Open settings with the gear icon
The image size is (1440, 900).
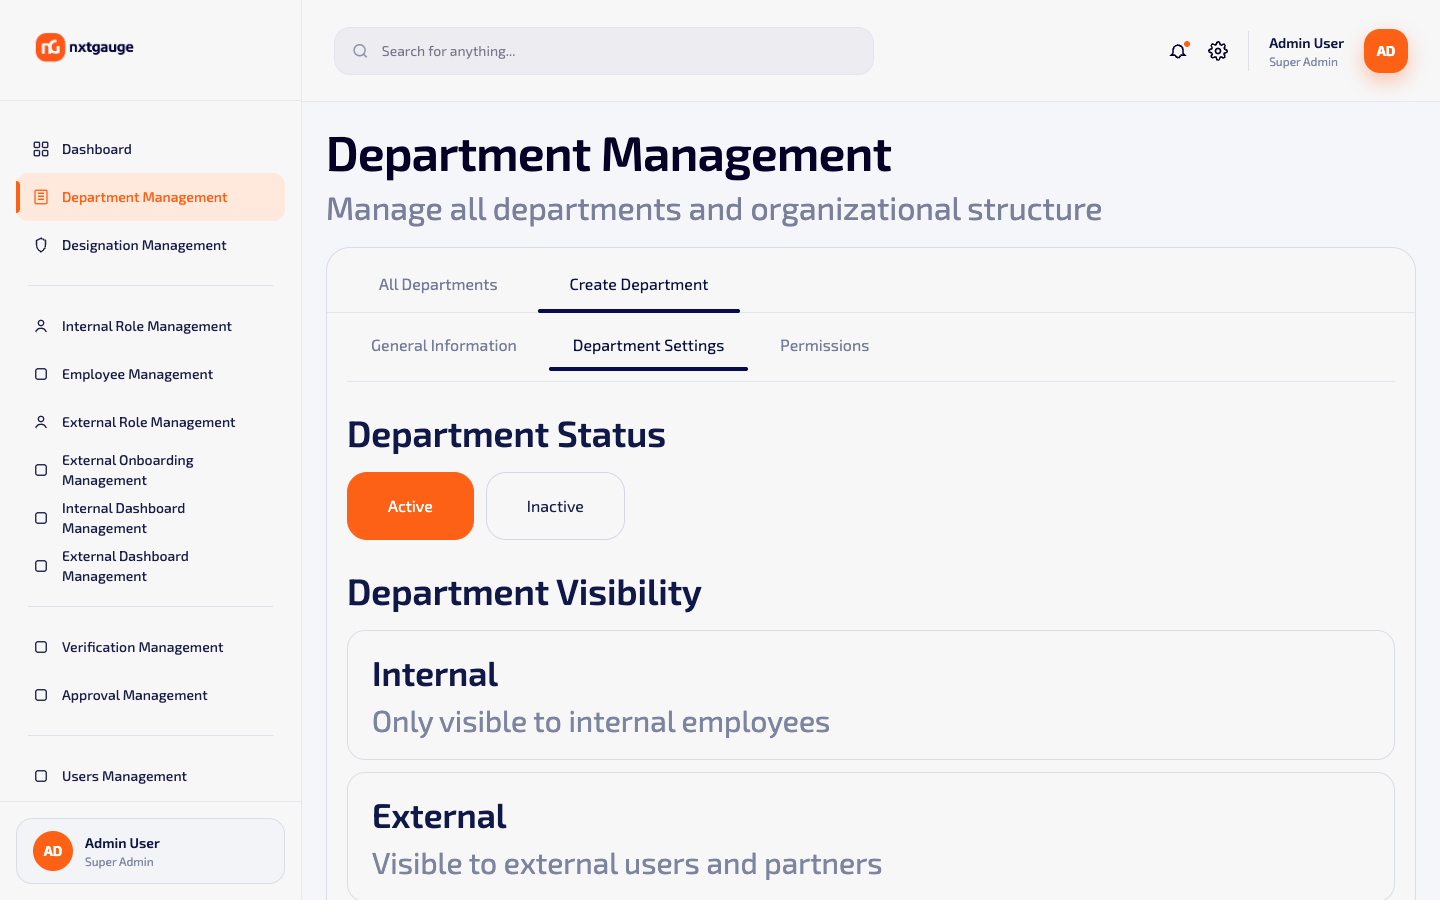click(x=1218, y=51)
